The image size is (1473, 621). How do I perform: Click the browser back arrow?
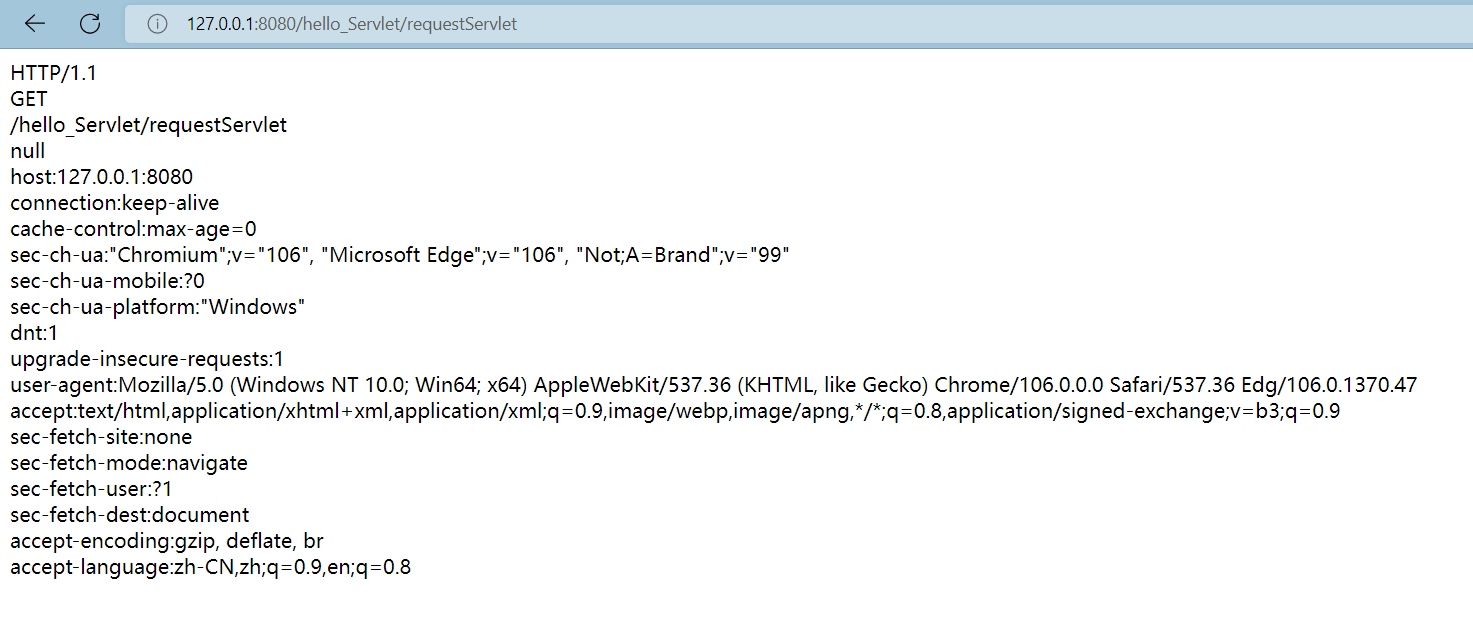(35, 24)
